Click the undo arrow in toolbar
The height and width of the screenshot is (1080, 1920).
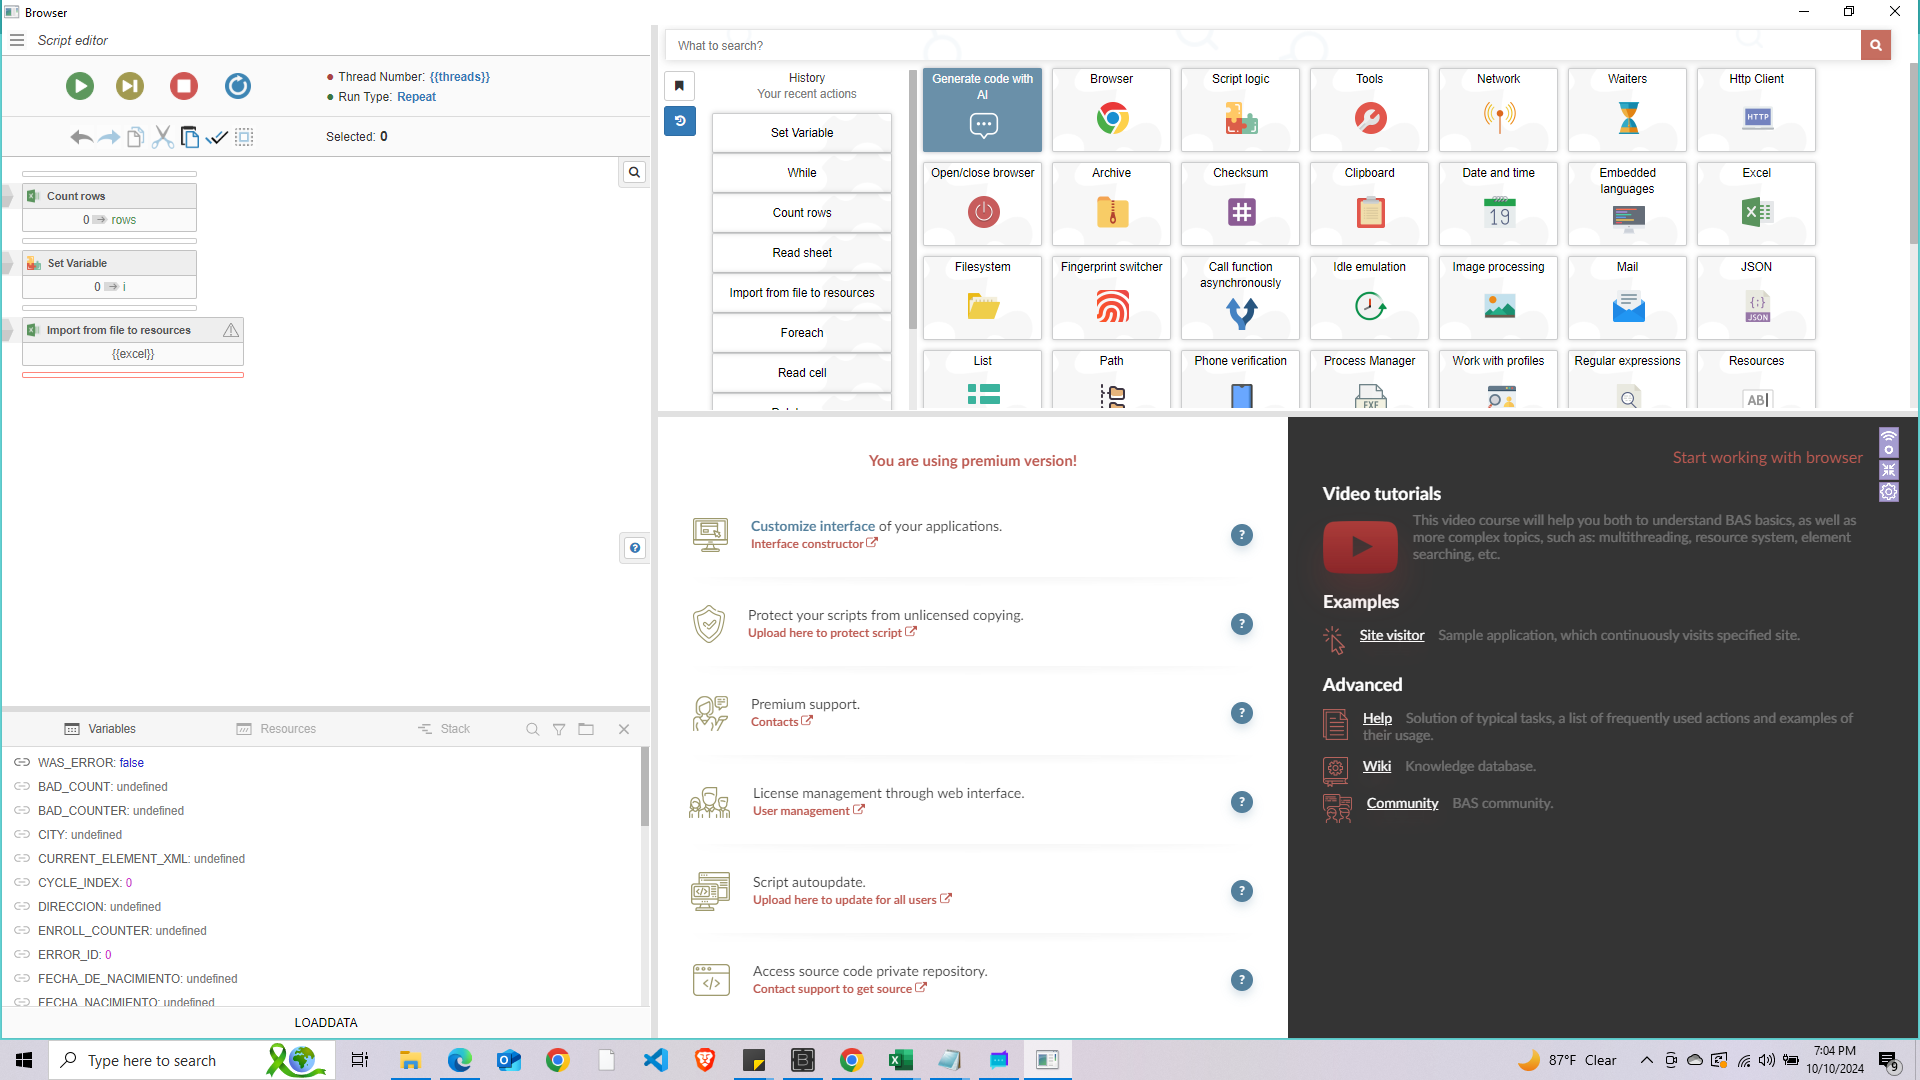(x=81, y=137)
